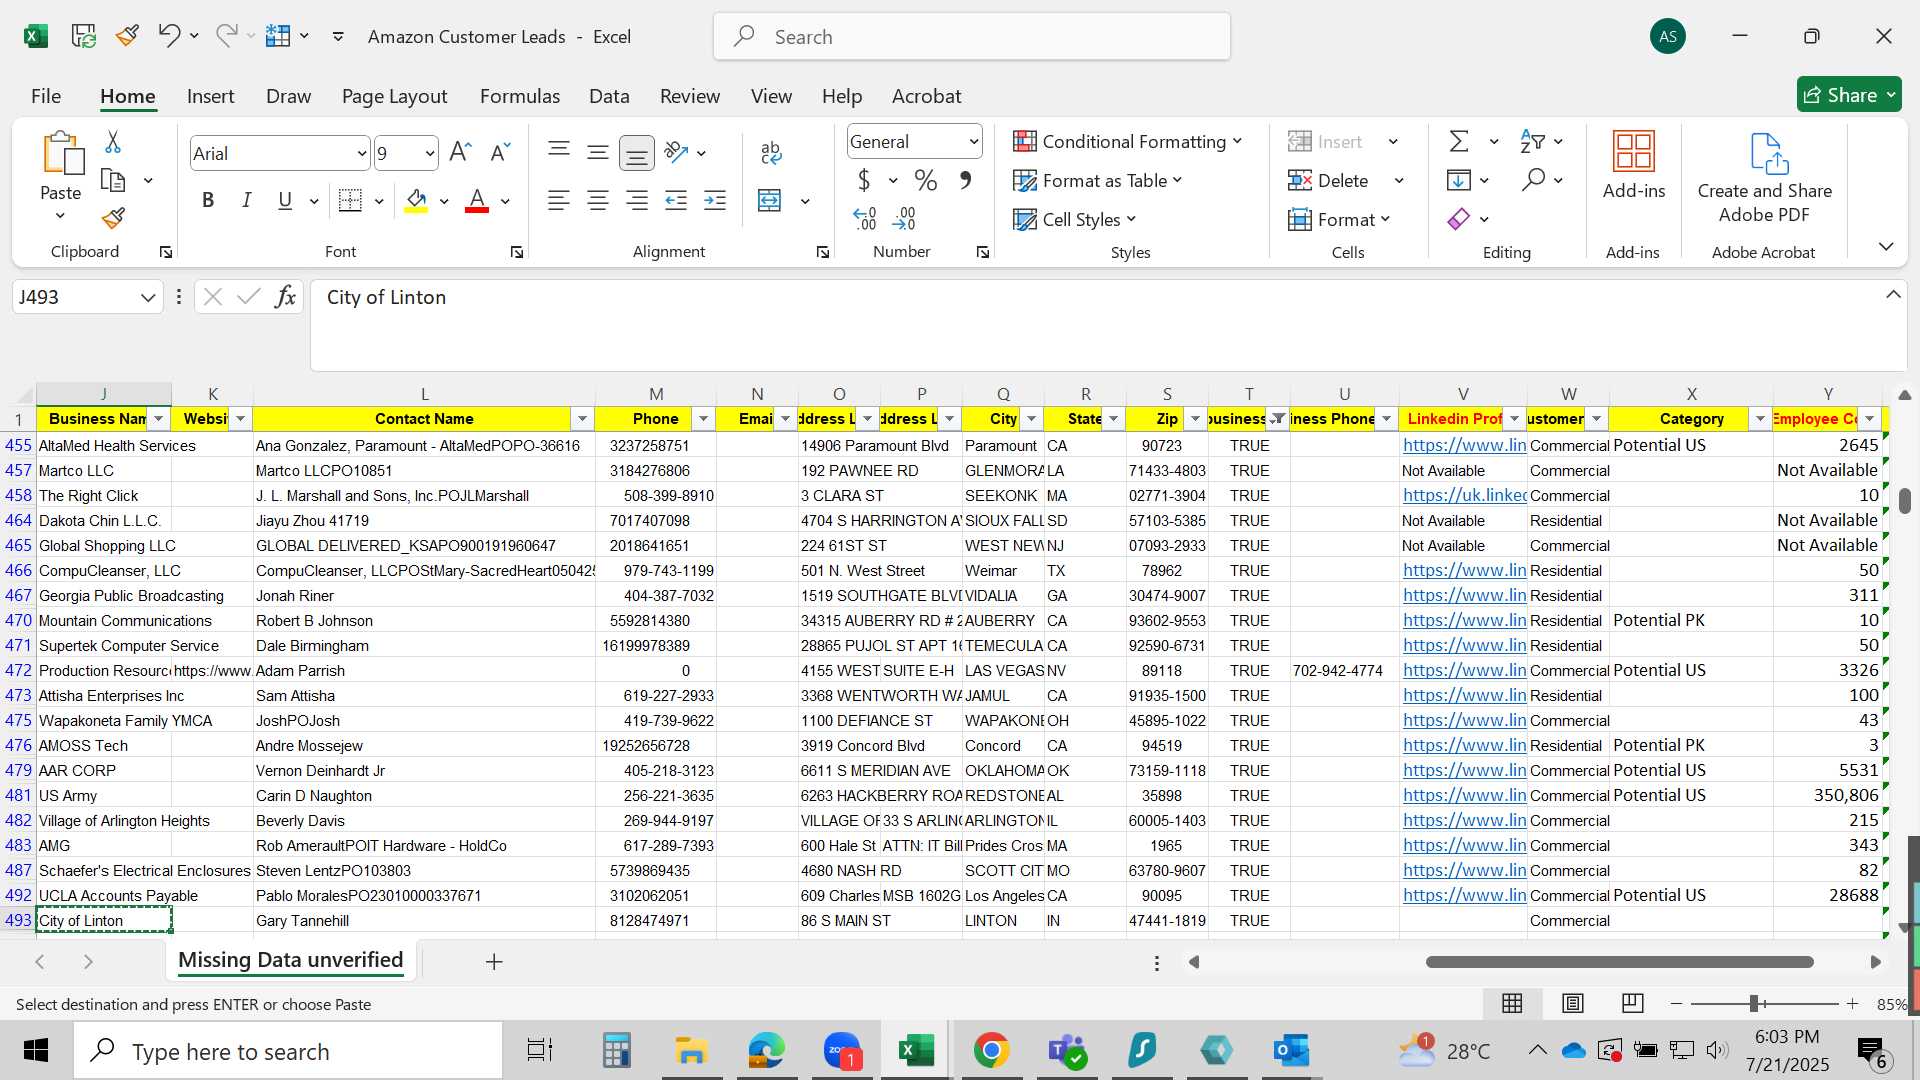This screenshot has height=1080, width=1920.
Task: Click the Increase Font Size icon
Action: click(x=460, y=152)
